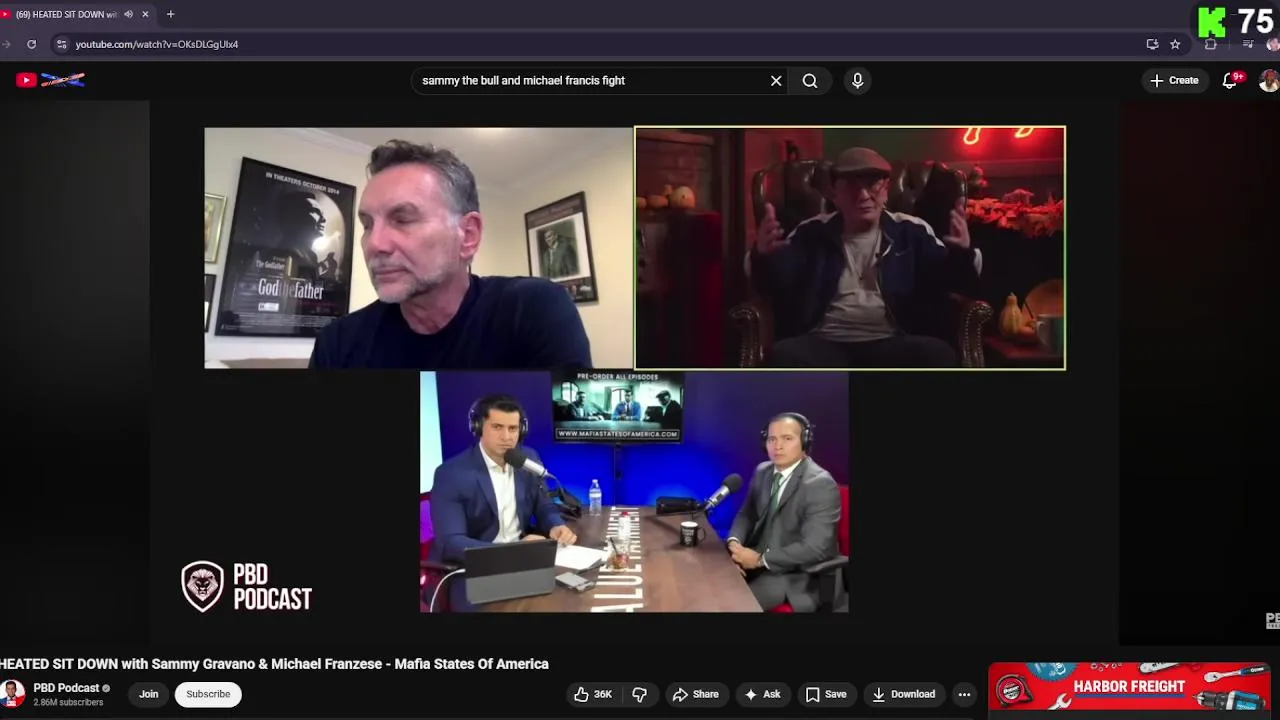This screenshot has height=720, width=1280.
Task: Click the browser address bar URL
Action: click(157, 44)
